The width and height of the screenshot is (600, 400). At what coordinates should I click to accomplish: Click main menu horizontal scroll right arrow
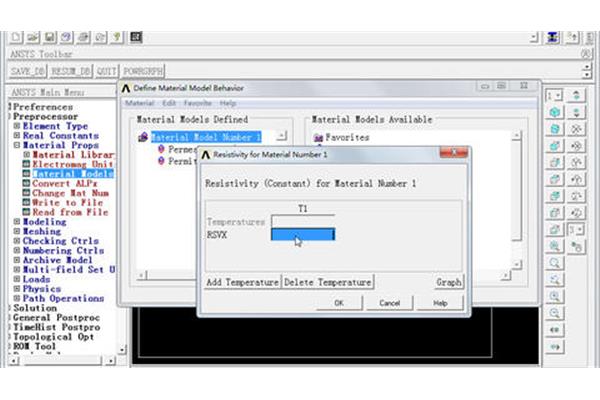tap(110, 361)
